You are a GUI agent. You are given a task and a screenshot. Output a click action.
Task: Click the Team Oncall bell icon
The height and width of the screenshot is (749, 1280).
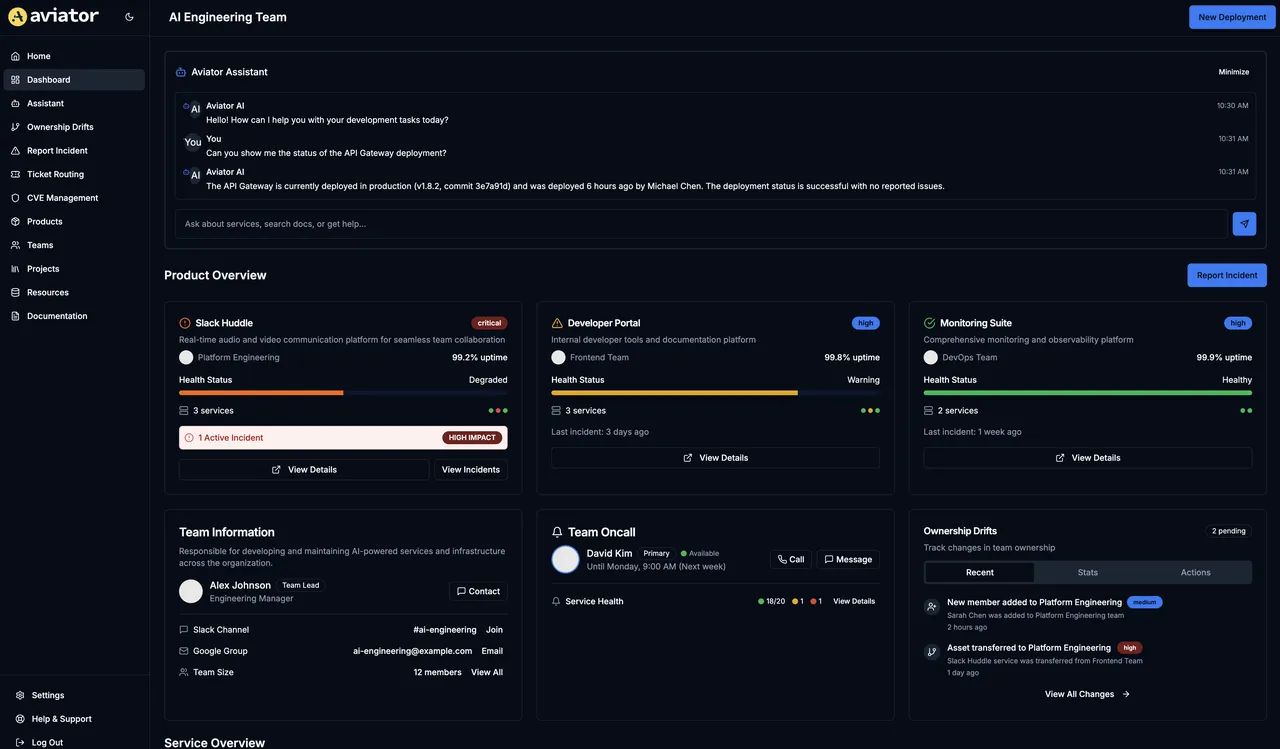point(558,533)
